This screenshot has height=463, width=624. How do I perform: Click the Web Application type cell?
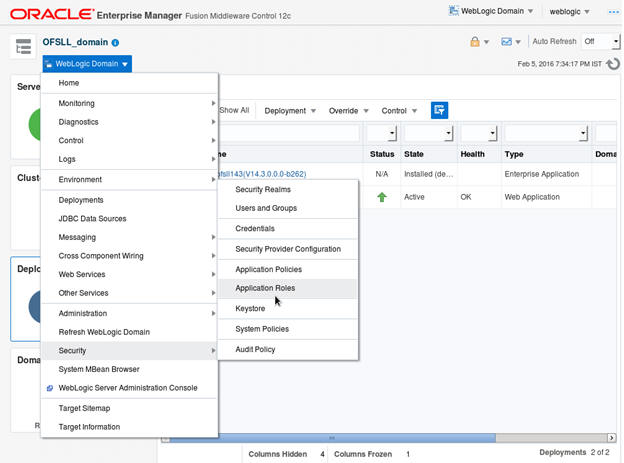(x=532, y=197)
